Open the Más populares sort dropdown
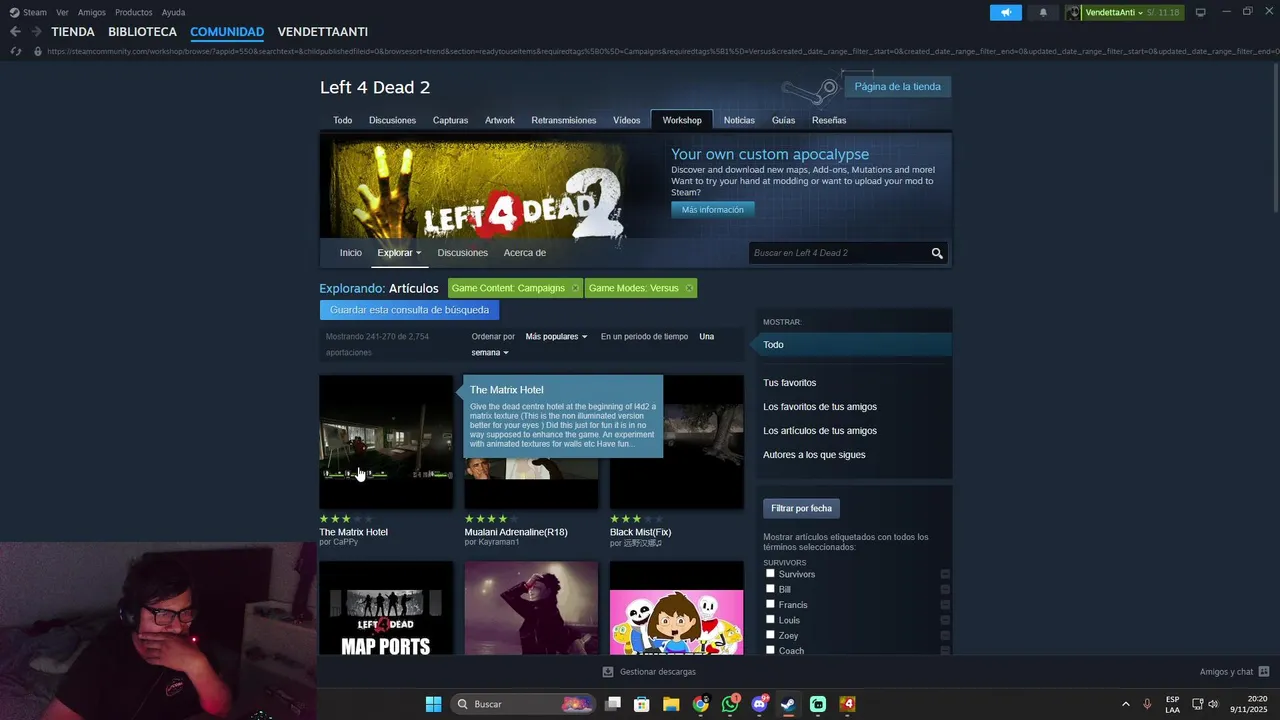This screenshot has height=720, width=1280. (x=556, y=337)
